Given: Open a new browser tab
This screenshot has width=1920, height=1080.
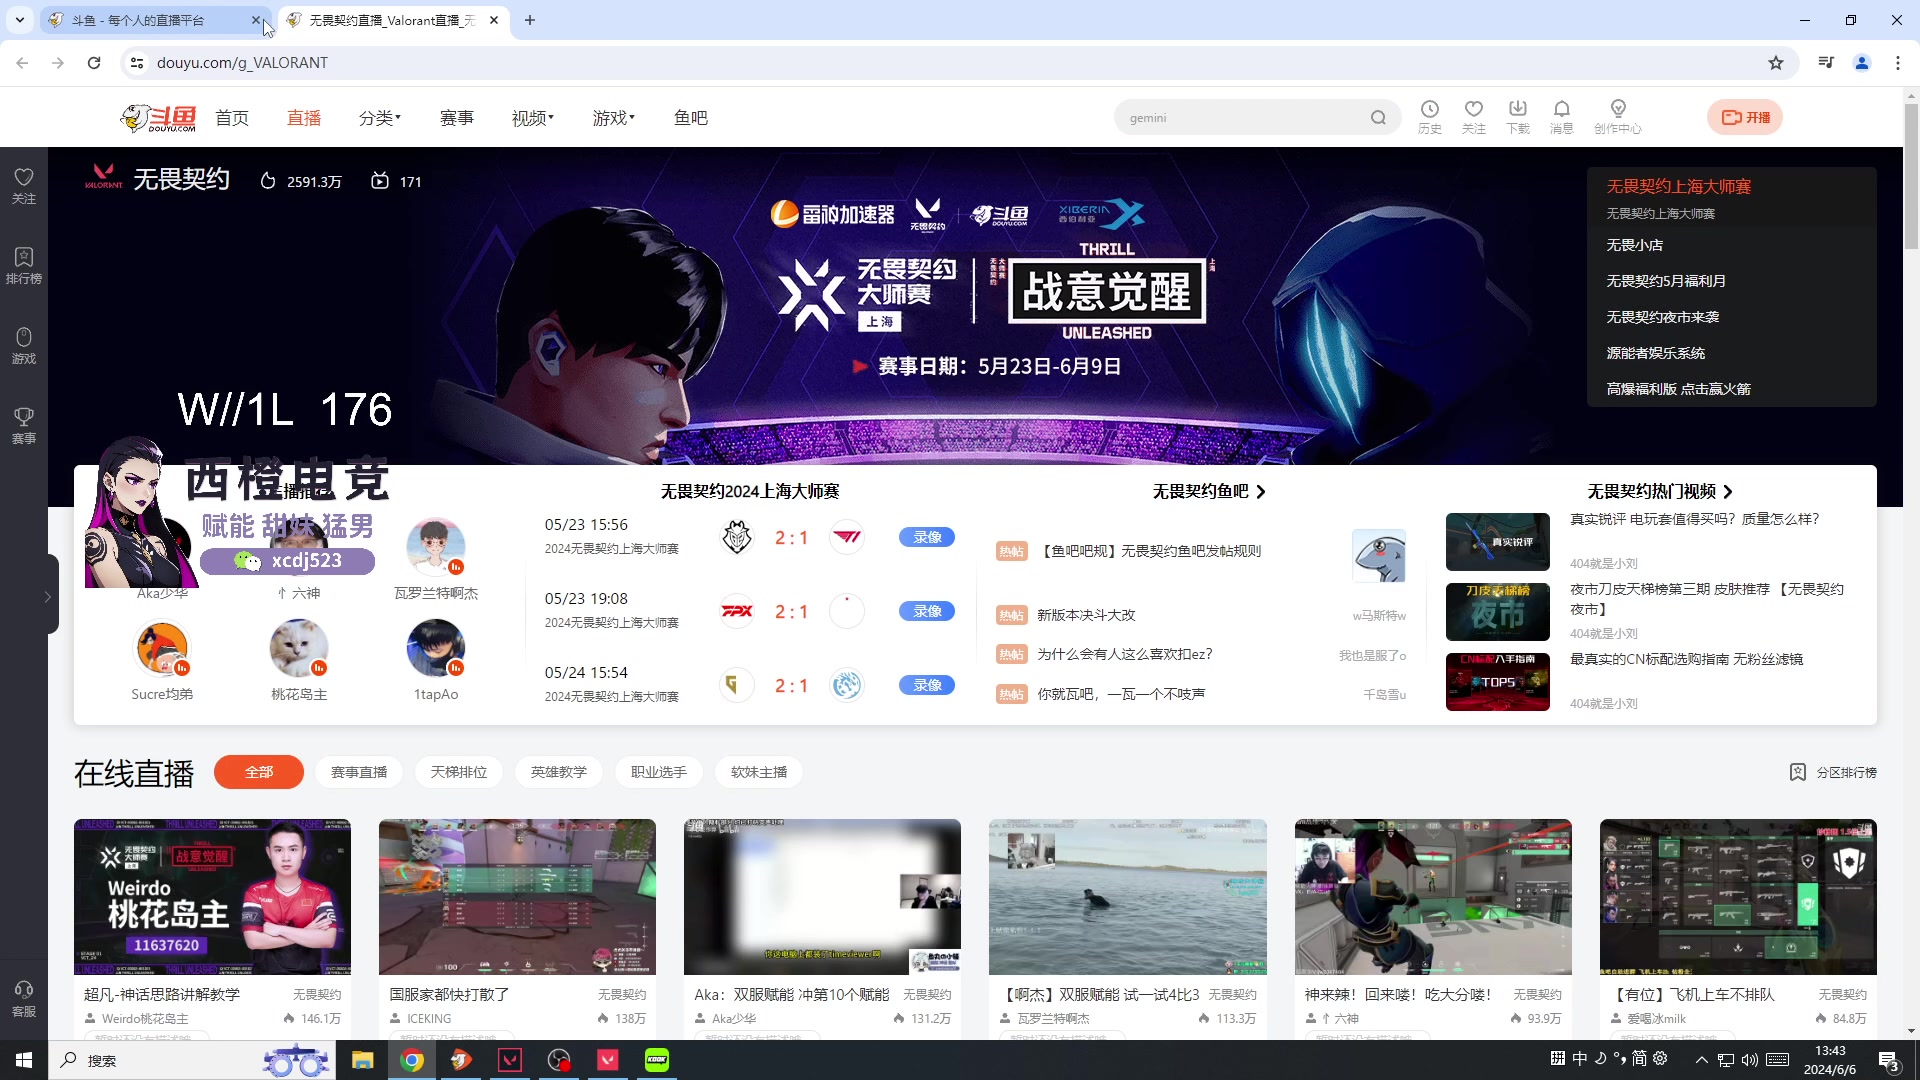Looking at the screenshot, I should click(530, 20).
